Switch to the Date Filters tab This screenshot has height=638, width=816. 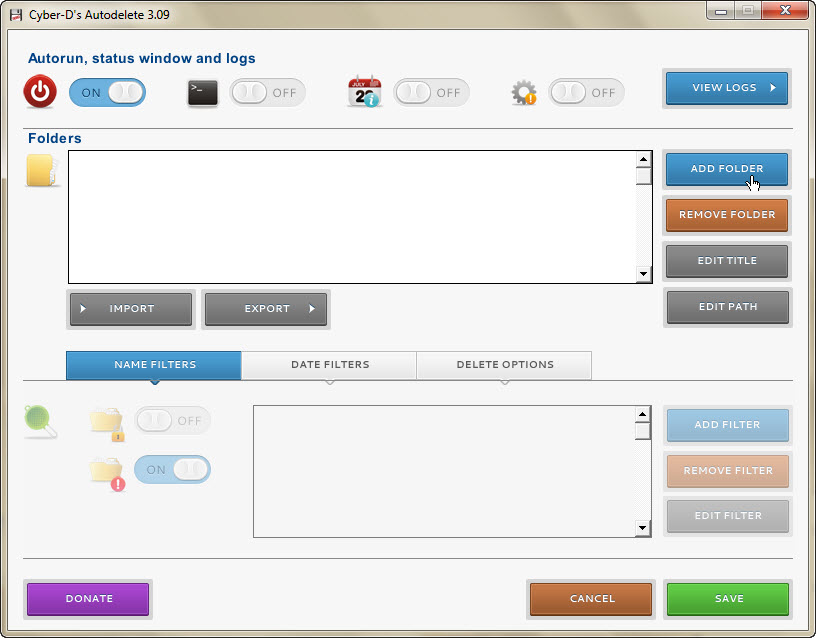click(x=329, y=365)
